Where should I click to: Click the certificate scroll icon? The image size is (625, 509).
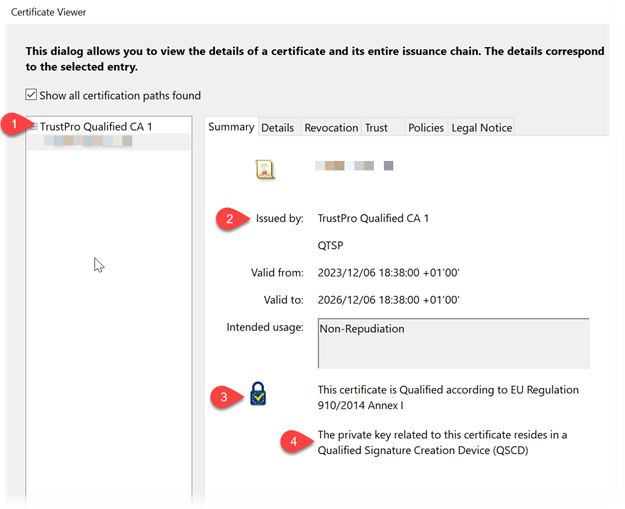pos(265,169)
